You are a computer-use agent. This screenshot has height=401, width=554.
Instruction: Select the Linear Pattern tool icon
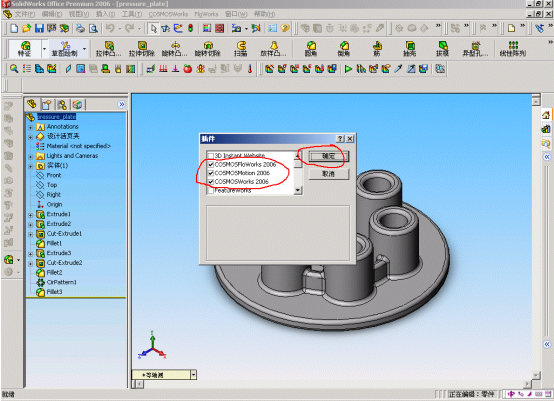point(513,48)
